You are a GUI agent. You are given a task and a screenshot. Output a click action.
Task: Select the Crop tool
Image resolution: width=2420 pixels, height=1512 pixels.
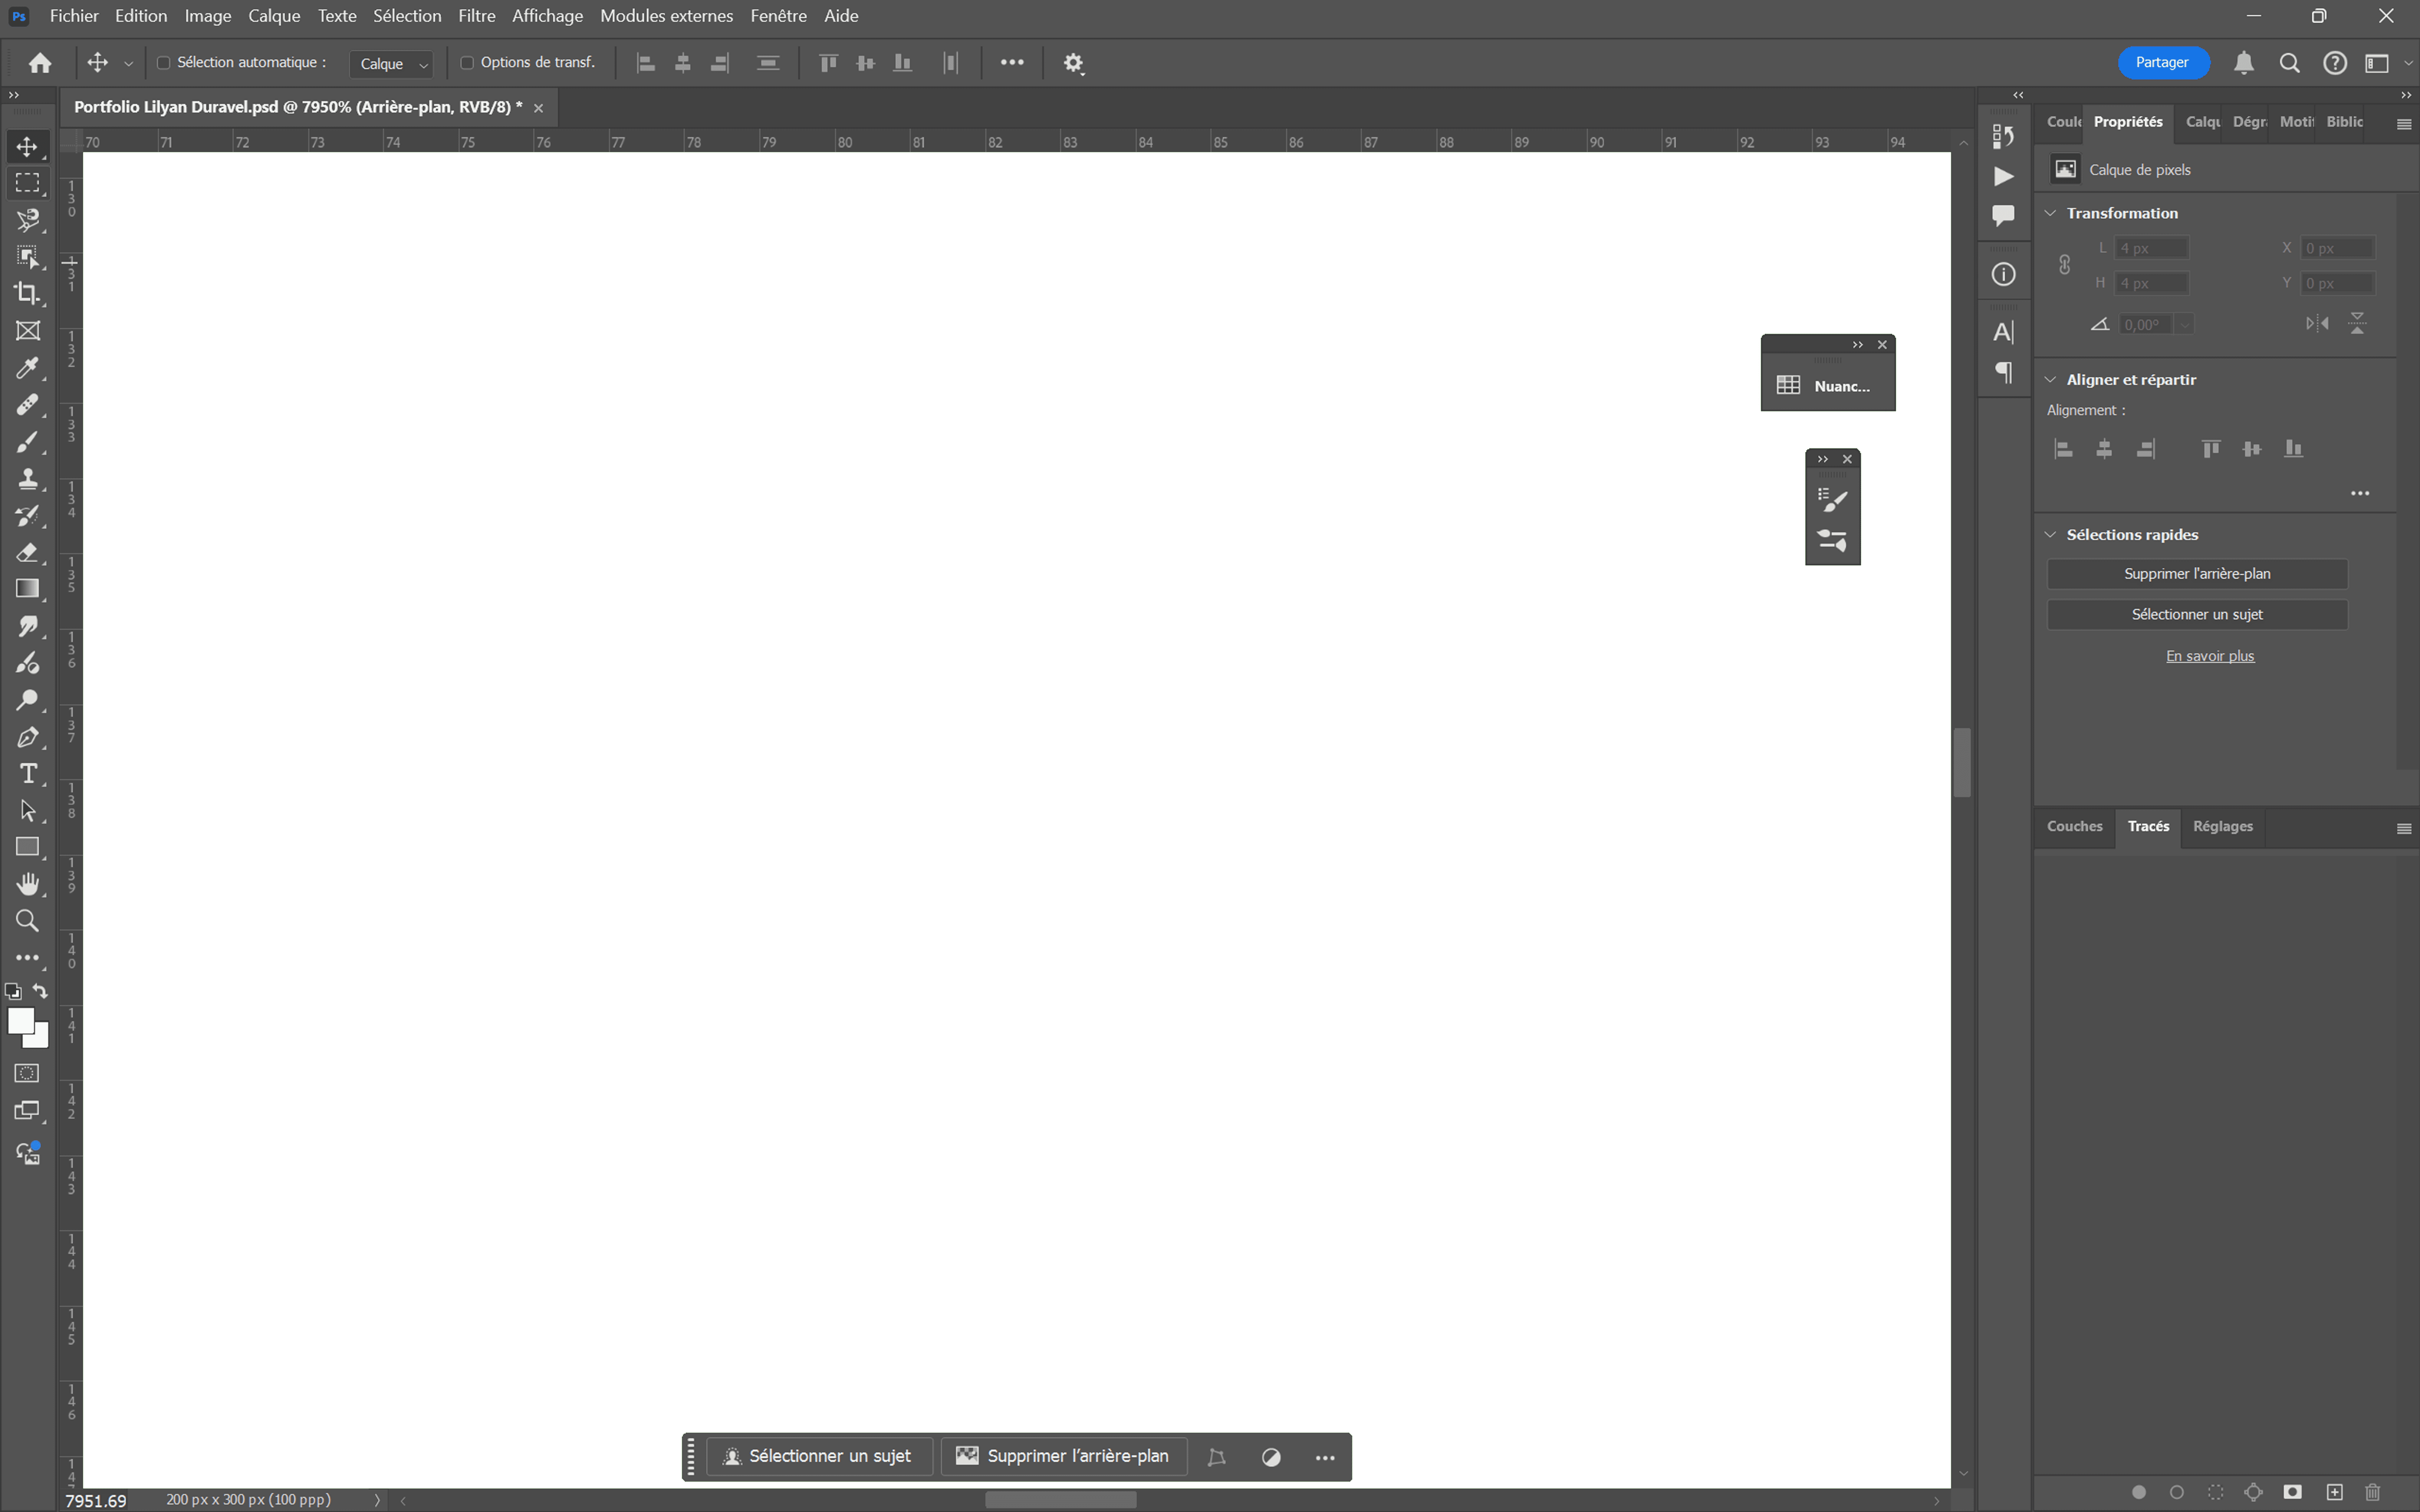(27, 293)
